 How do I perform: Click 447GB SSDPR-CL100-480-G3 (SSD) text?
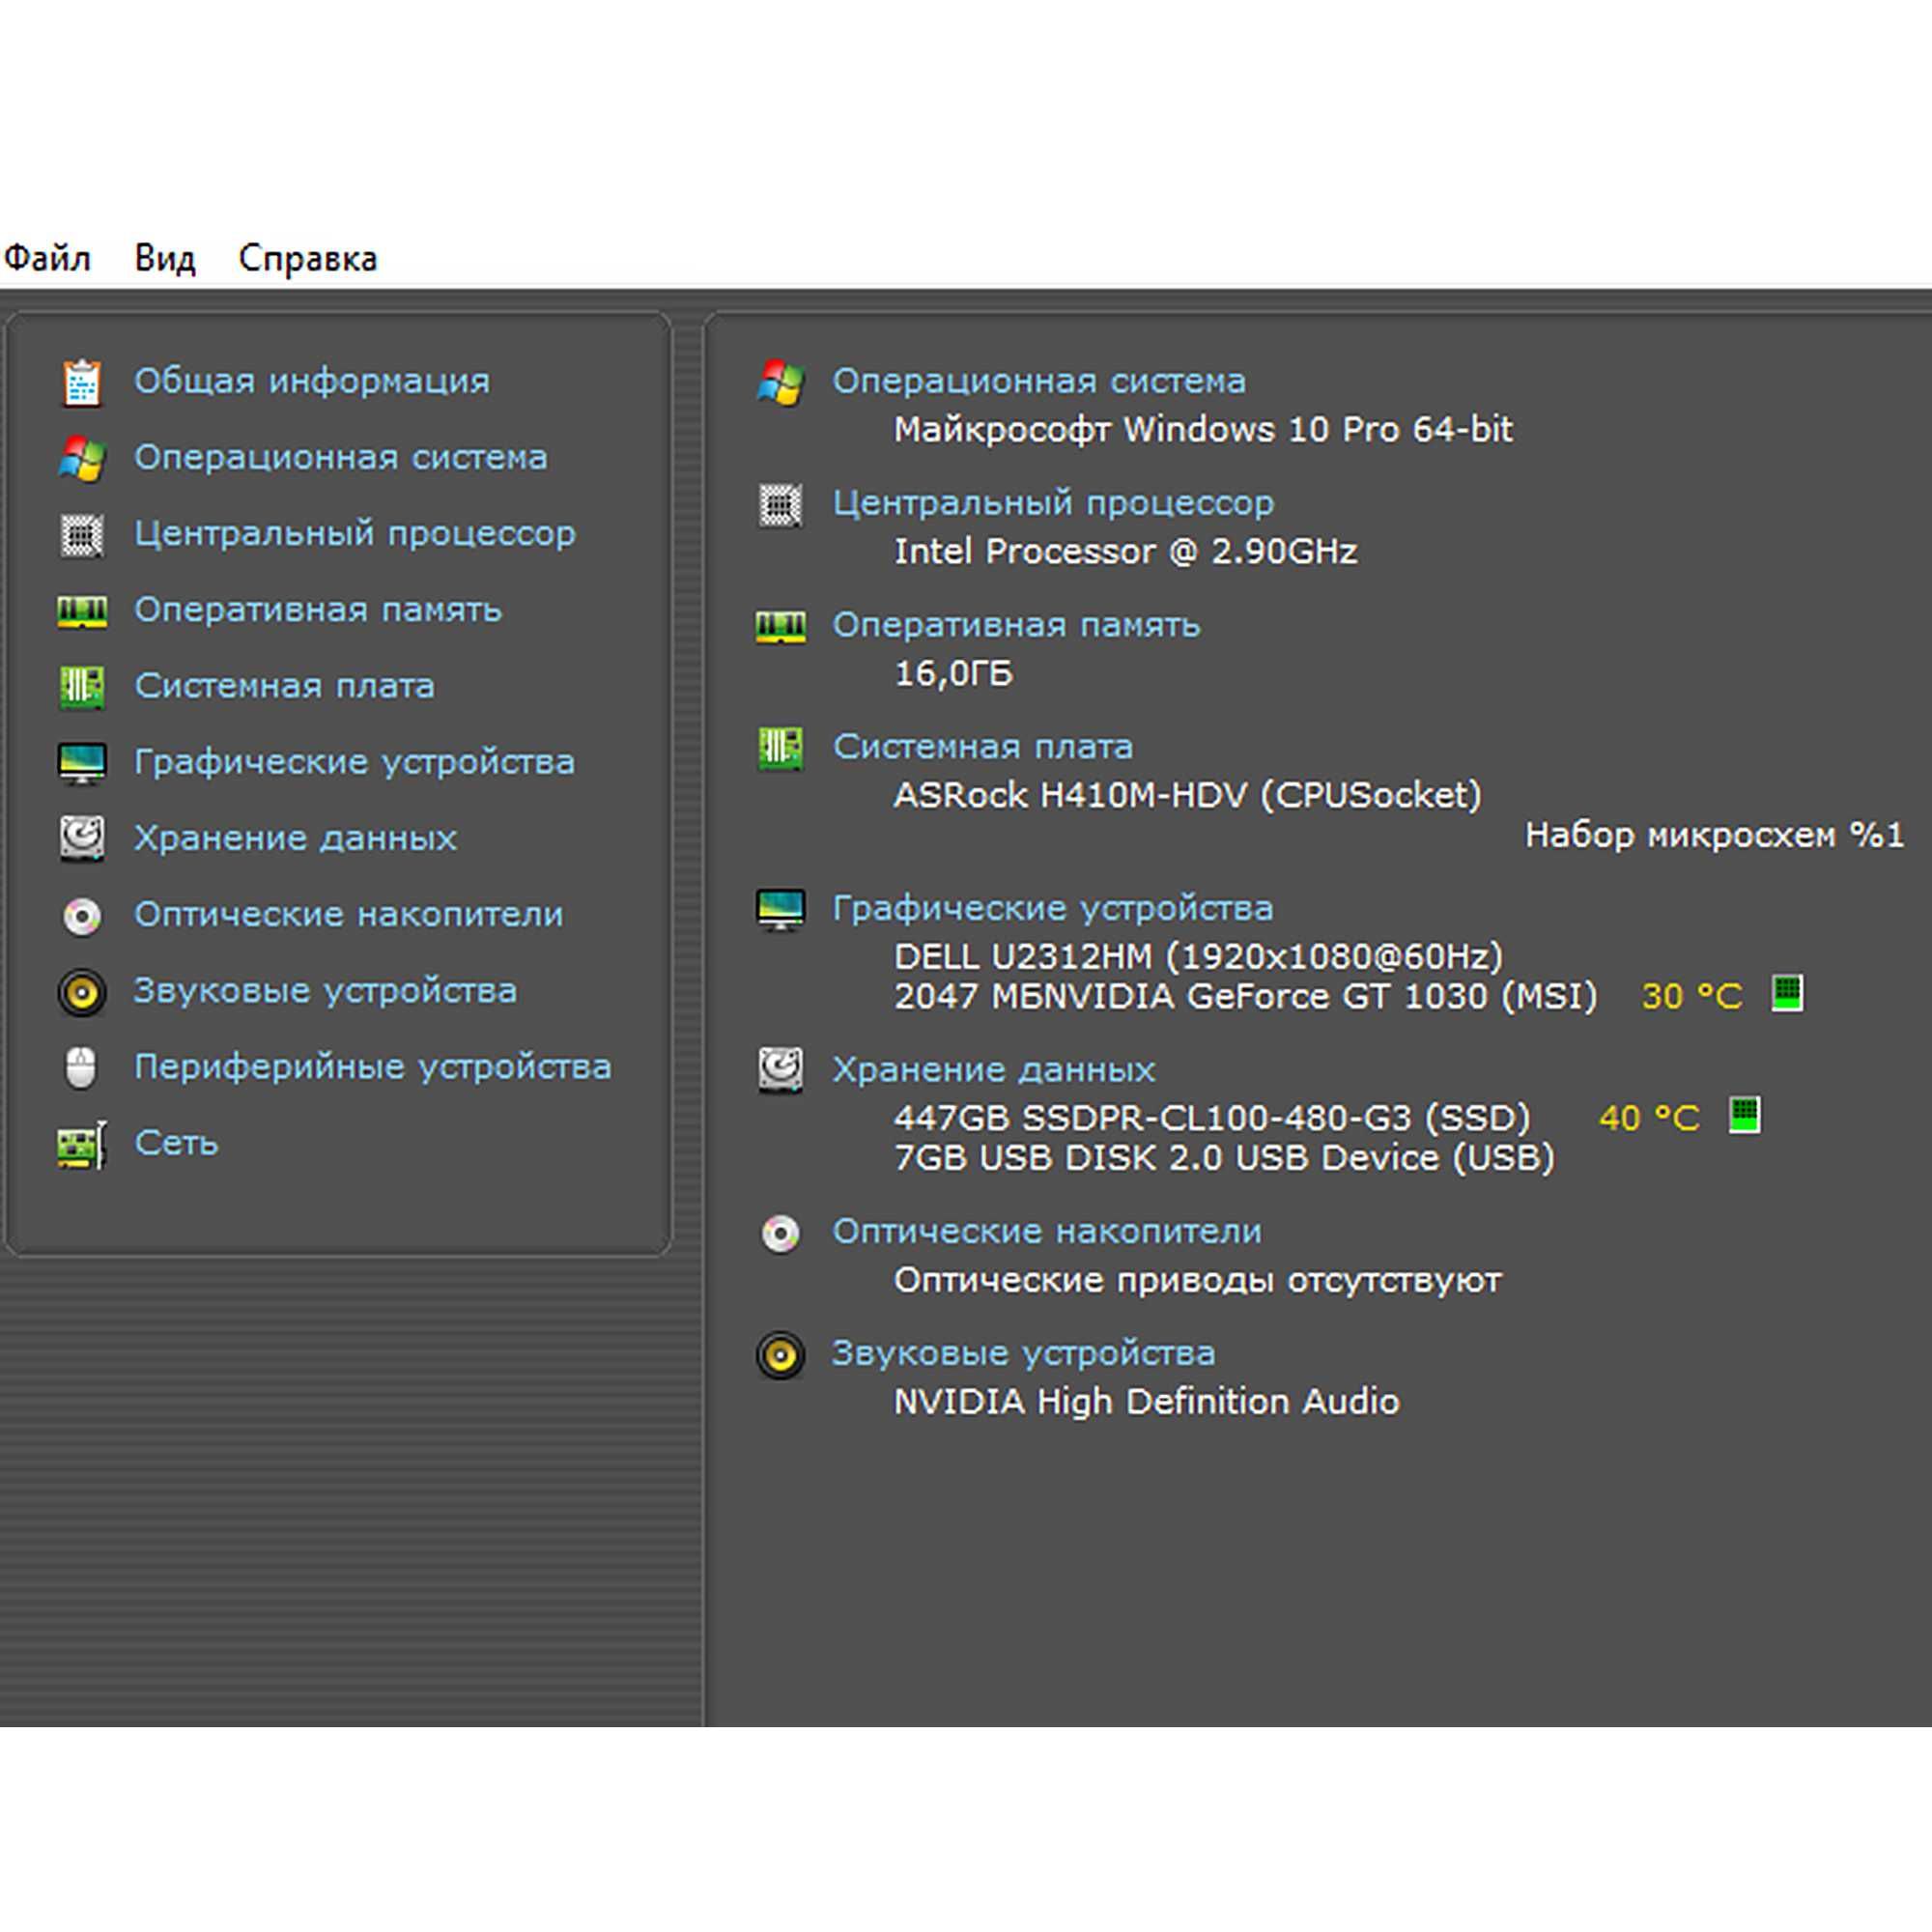(1212, 1118)
